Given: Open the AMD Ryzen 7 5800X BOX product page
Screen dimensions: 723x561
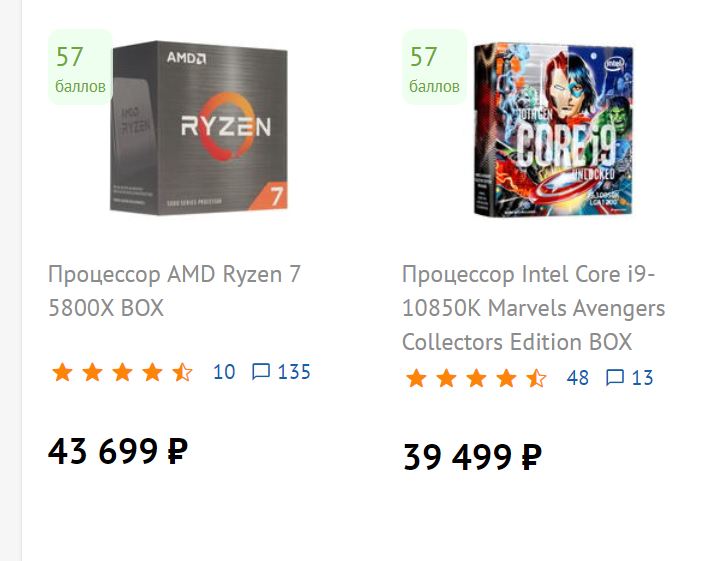Looking at the screenshot, I should [174, 290].
